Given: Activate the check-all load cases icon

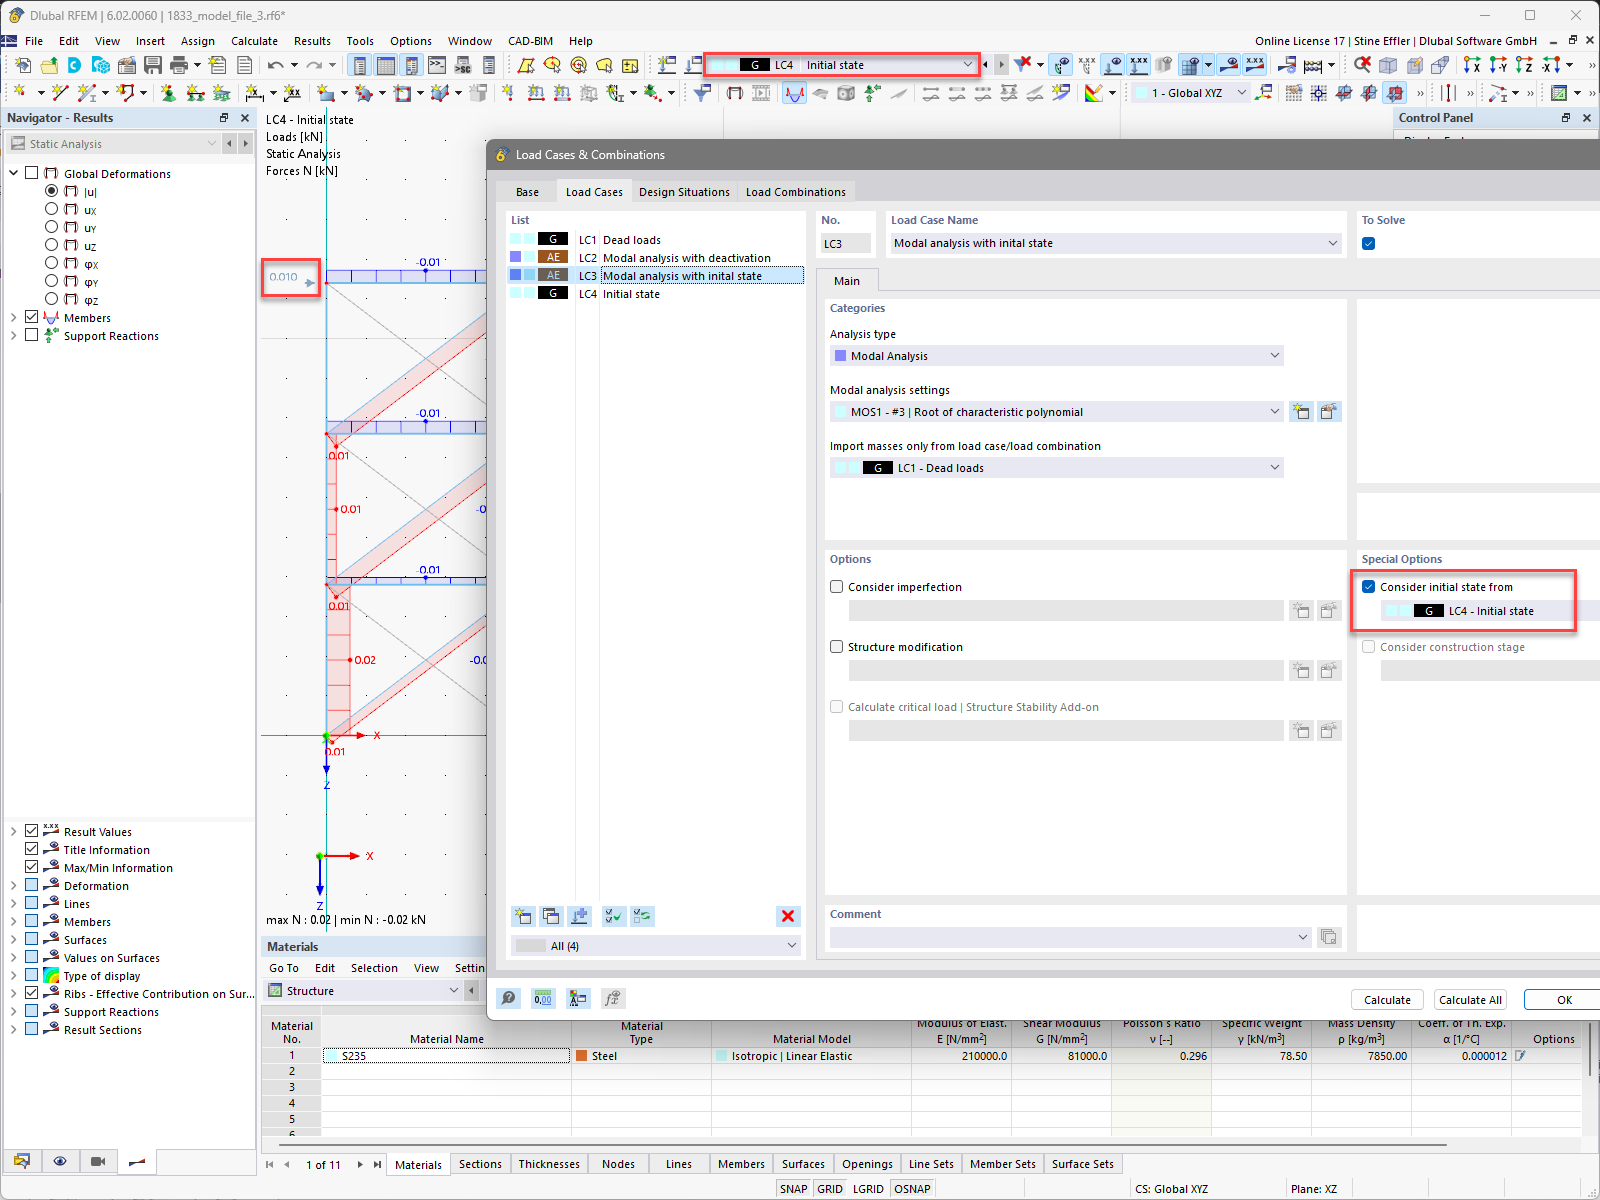Looking at the screenshot, I should click(613, 916).
